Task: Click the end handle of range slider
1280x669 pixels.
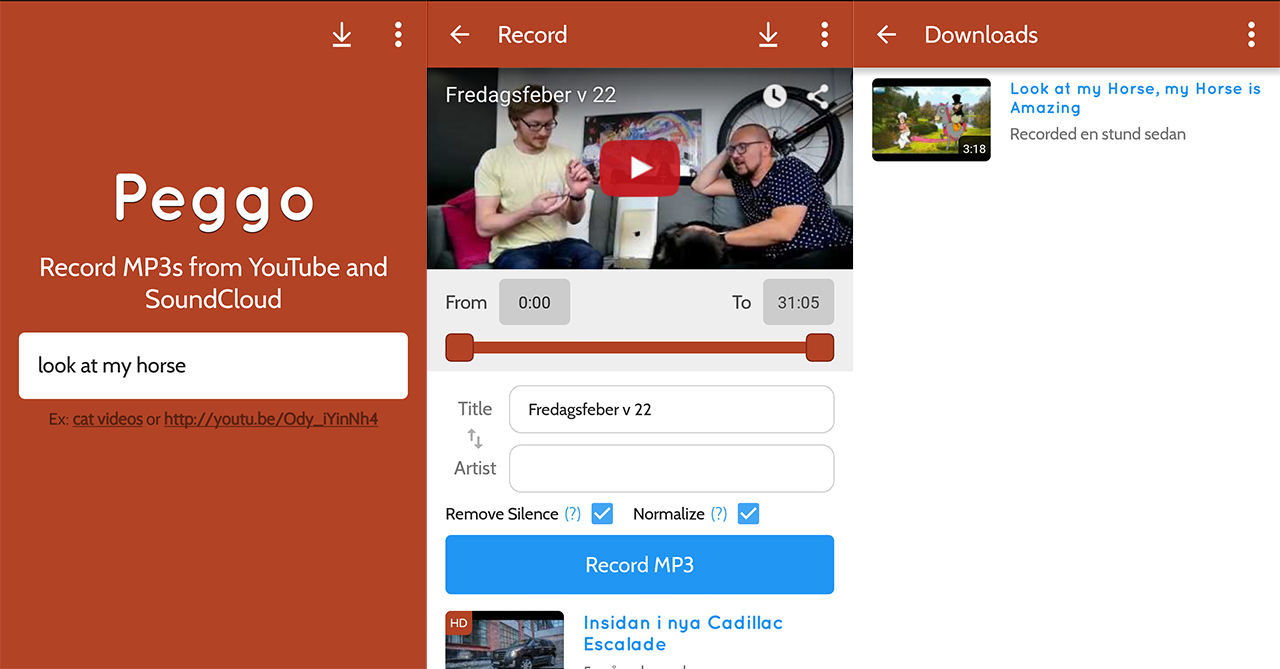Action: pyautogui.click(x=820, y=348)
